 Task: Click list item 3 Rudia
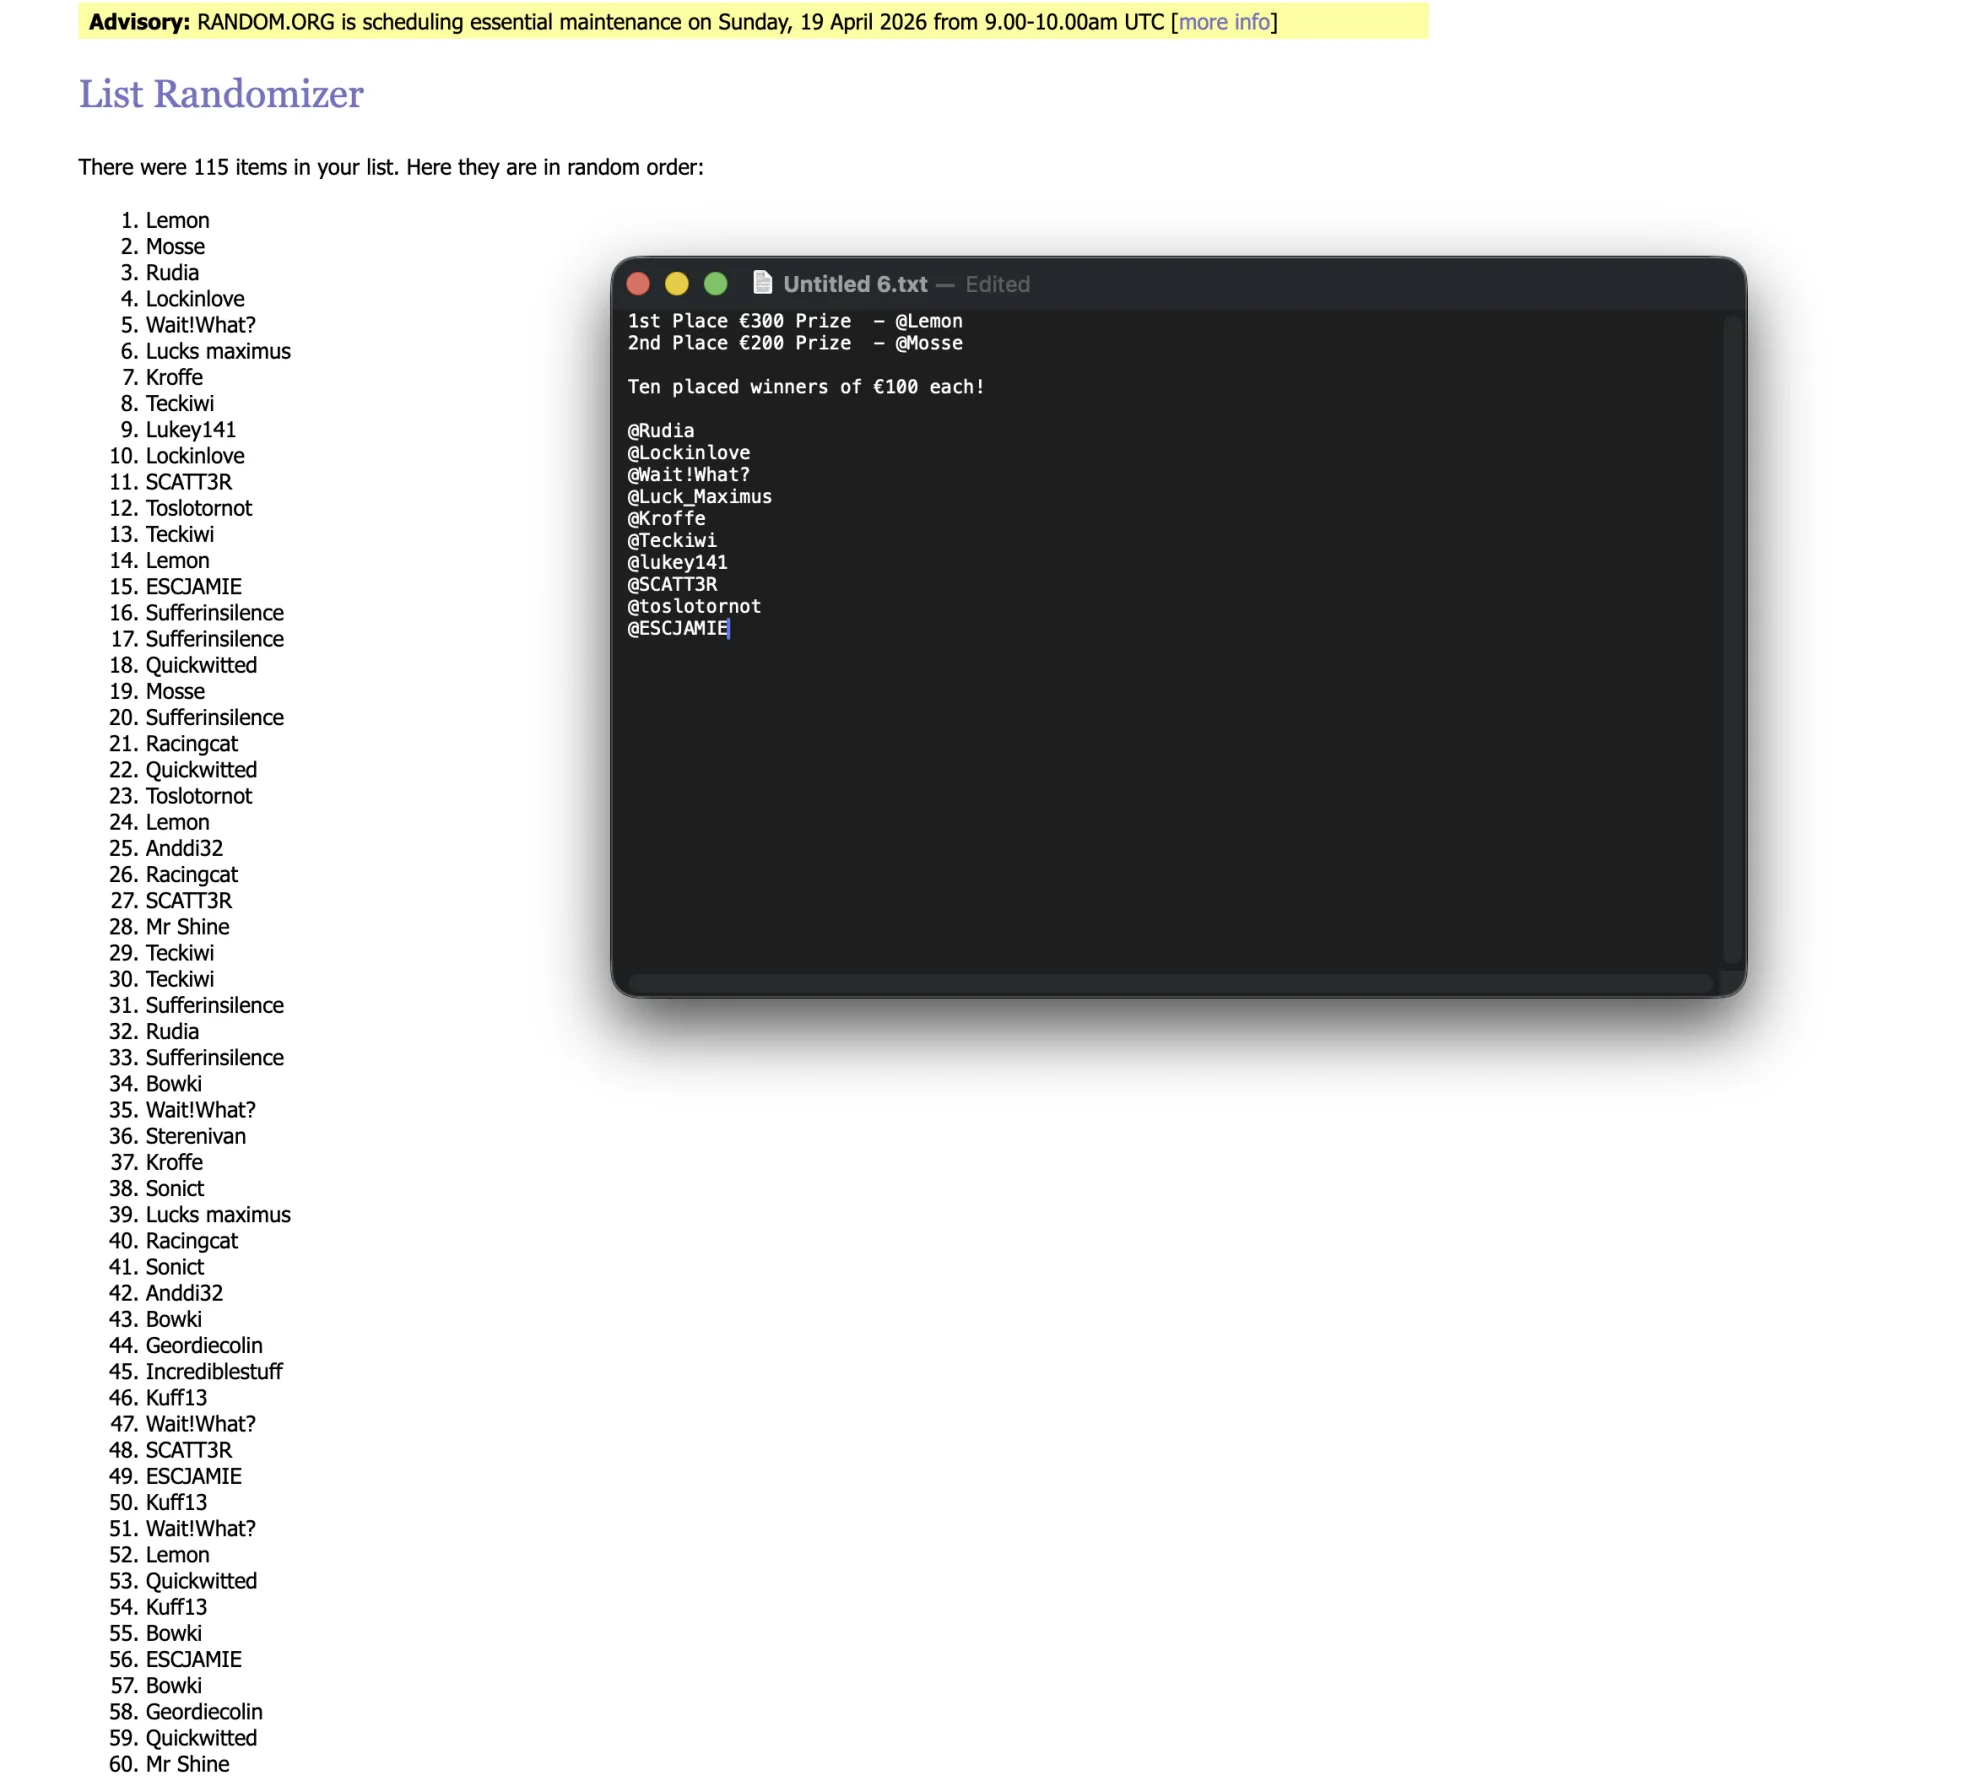coord(172,273)
